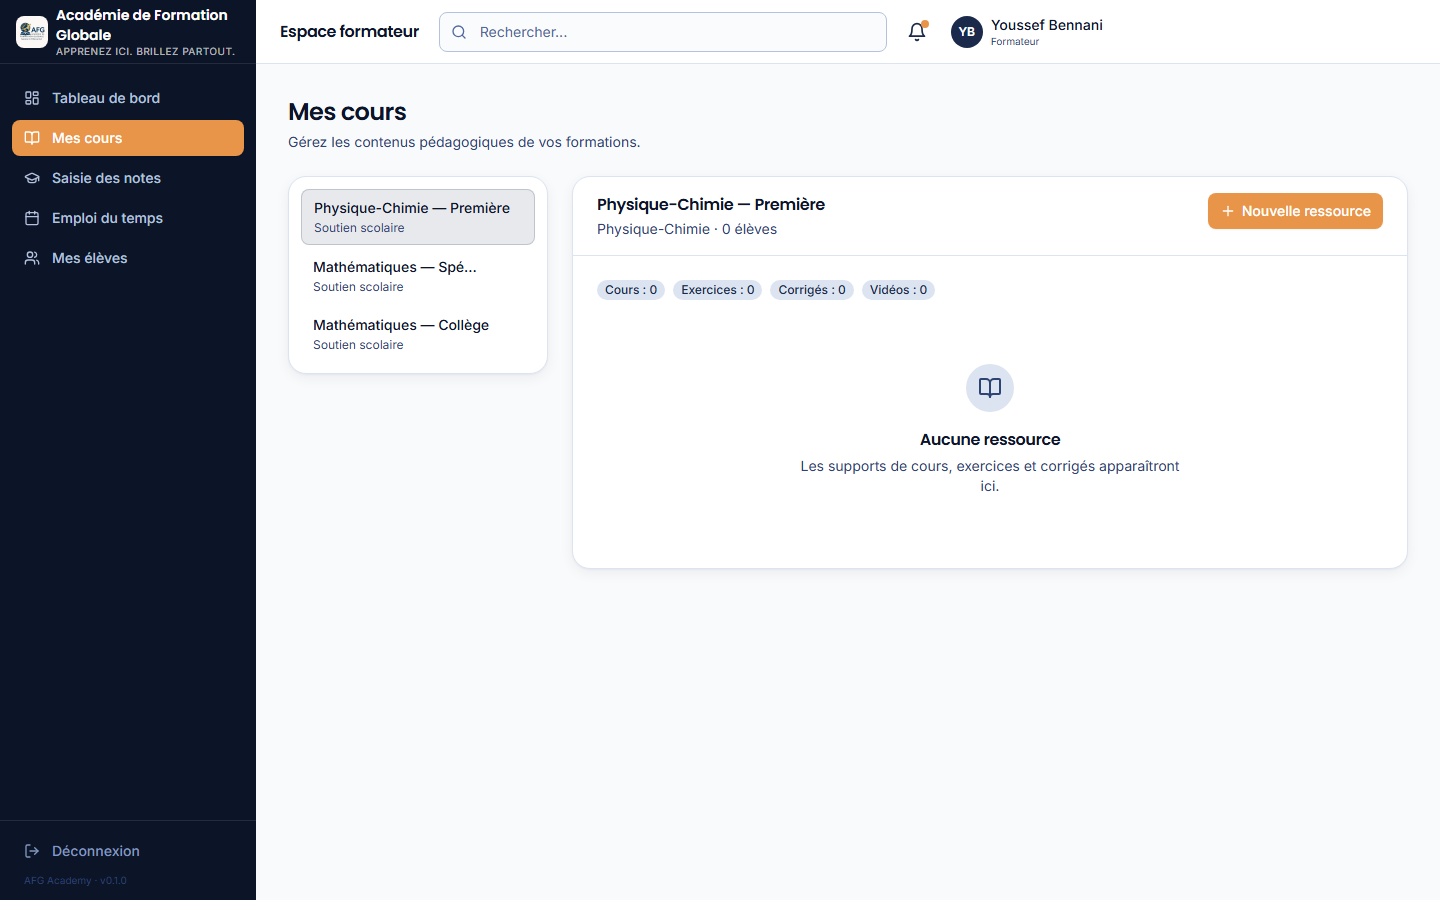Viewport: 1440px width, 900px height.
Task: Click the search magnifier icon
Action: click(x=459, y=32)
